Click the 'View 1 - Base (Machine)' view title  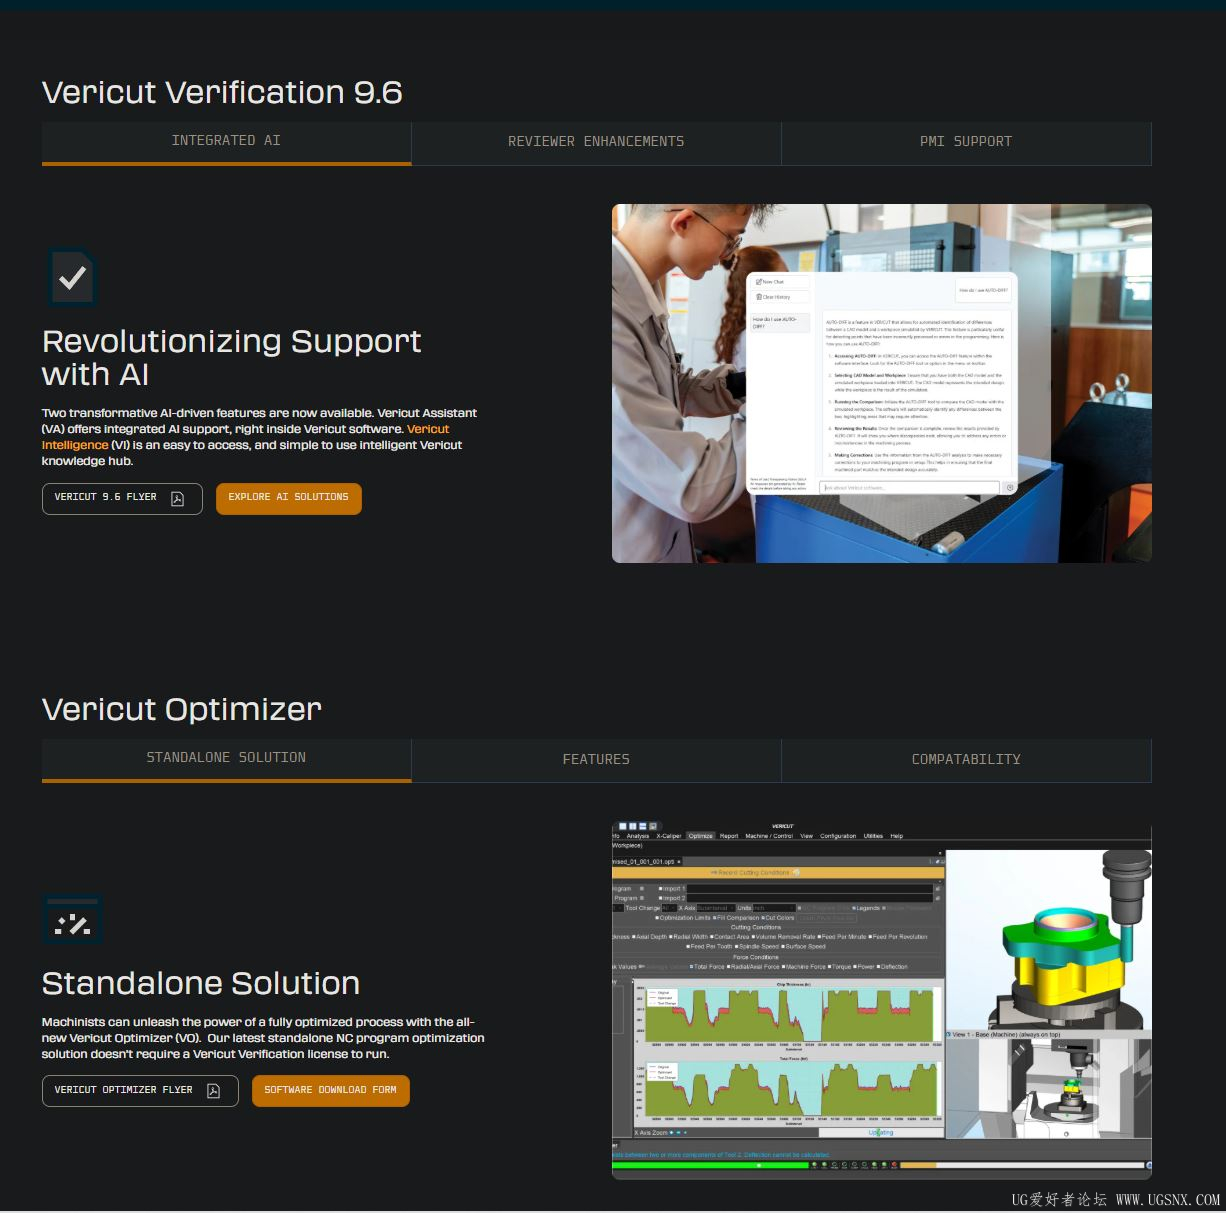(1006, 1034)
